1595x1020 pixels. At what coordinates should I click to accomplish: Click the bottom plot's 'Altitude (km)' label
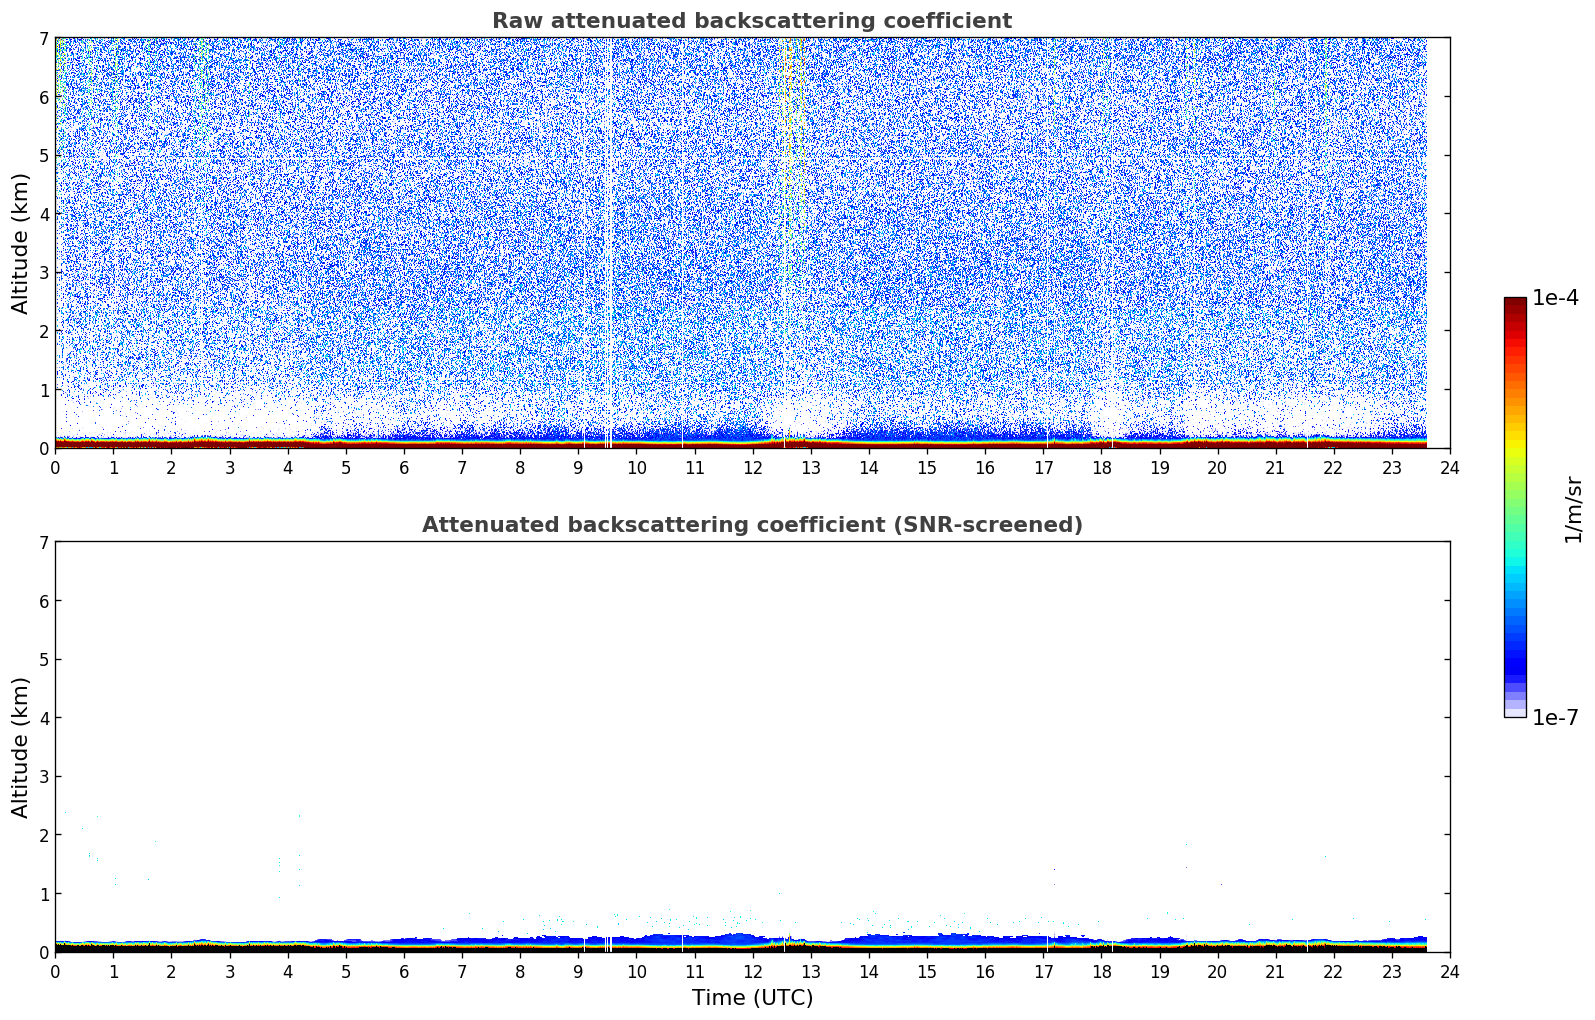pyautogui.click(x=21, y=747)
